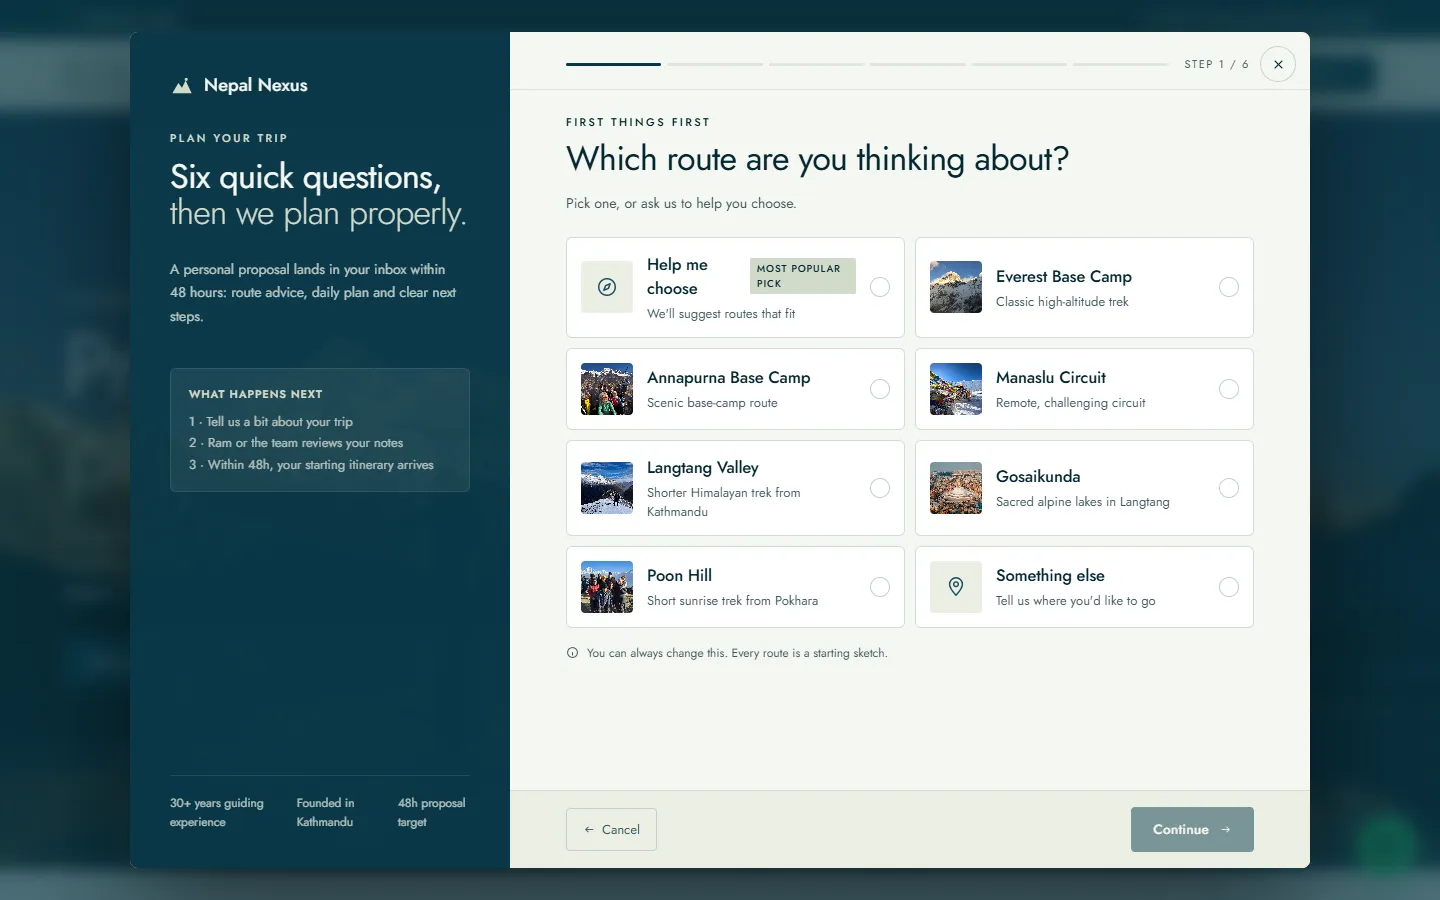The height and width of the screenshot is (900, 1440).
Task: Click the Everest Base Camp photo thumbnail
Action: pos(956,287)
